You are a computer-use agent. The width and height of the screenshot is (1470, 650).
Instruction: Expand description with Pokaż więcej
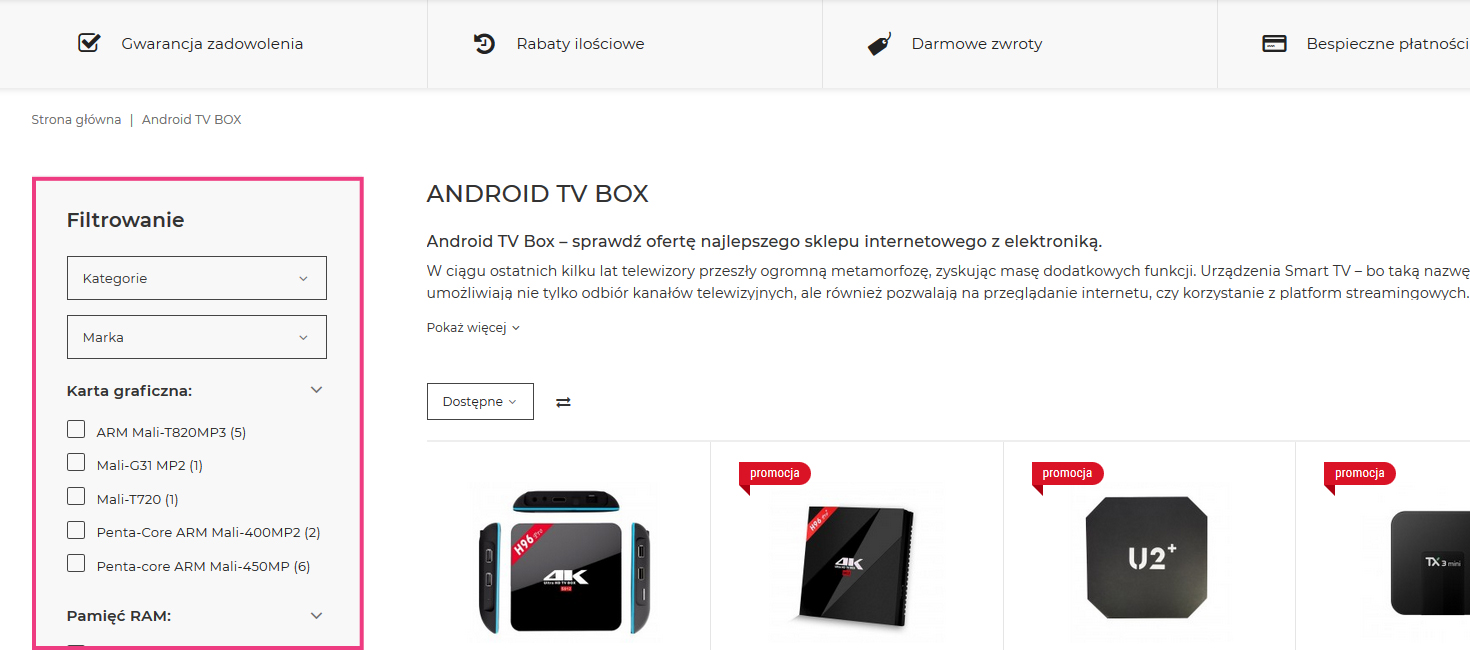coord(473,327)
